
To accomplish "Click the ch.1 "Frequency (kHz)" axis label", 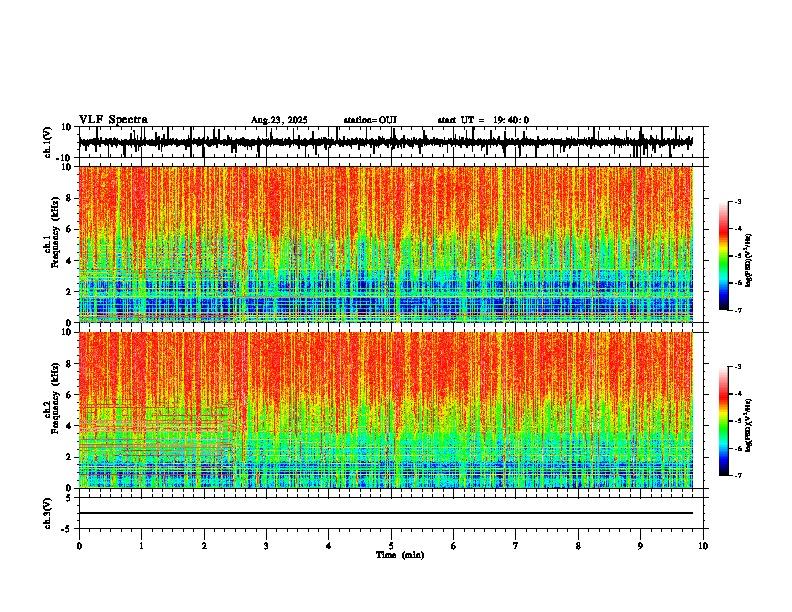I will click(x=55, y=233).
